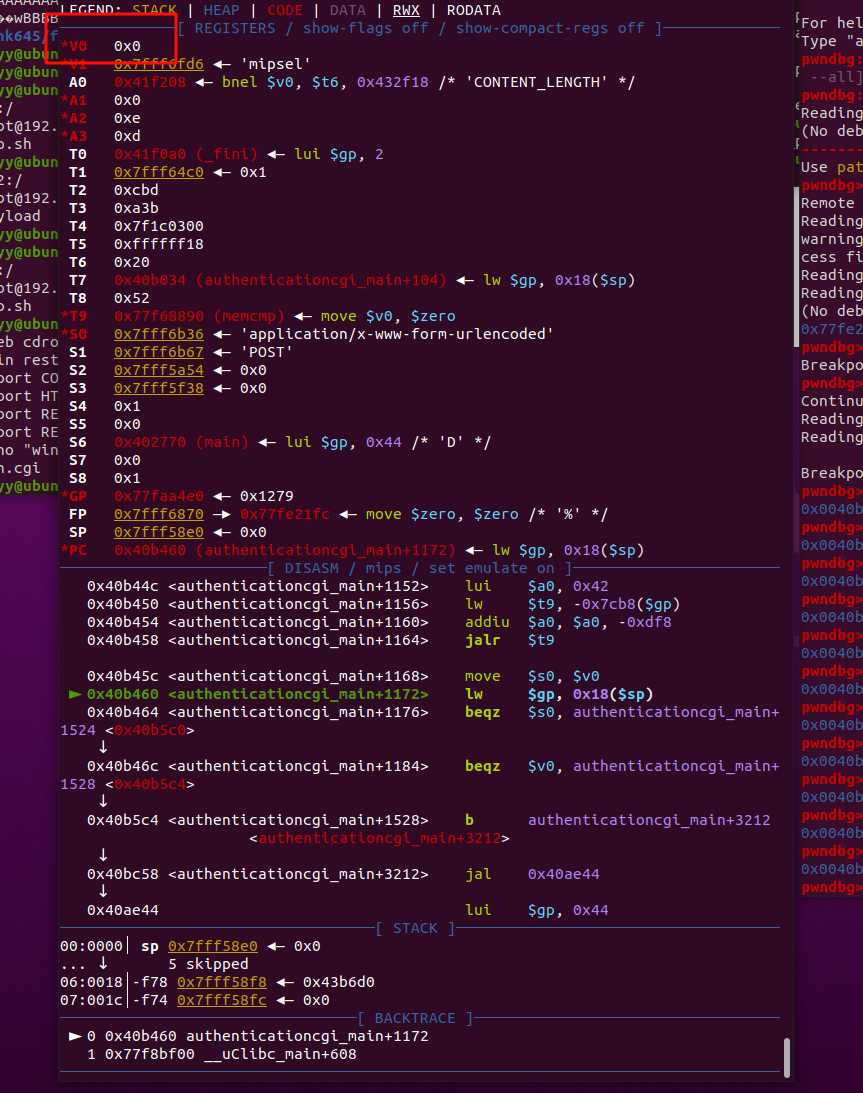
Task: Click the '5 skipped' stack line
Action: pos(208,965)
